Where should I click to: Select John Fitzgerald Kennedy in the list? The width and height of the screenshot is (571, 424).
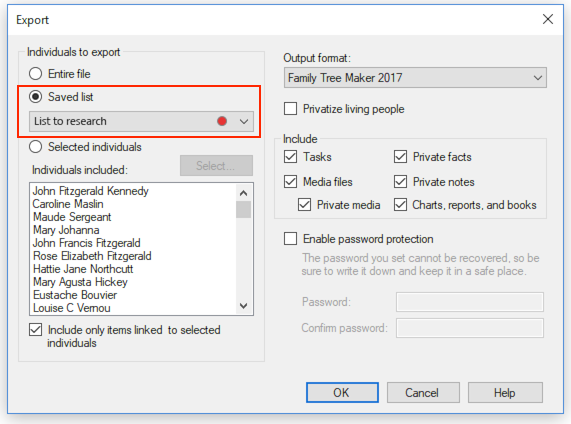pos(91,191)
